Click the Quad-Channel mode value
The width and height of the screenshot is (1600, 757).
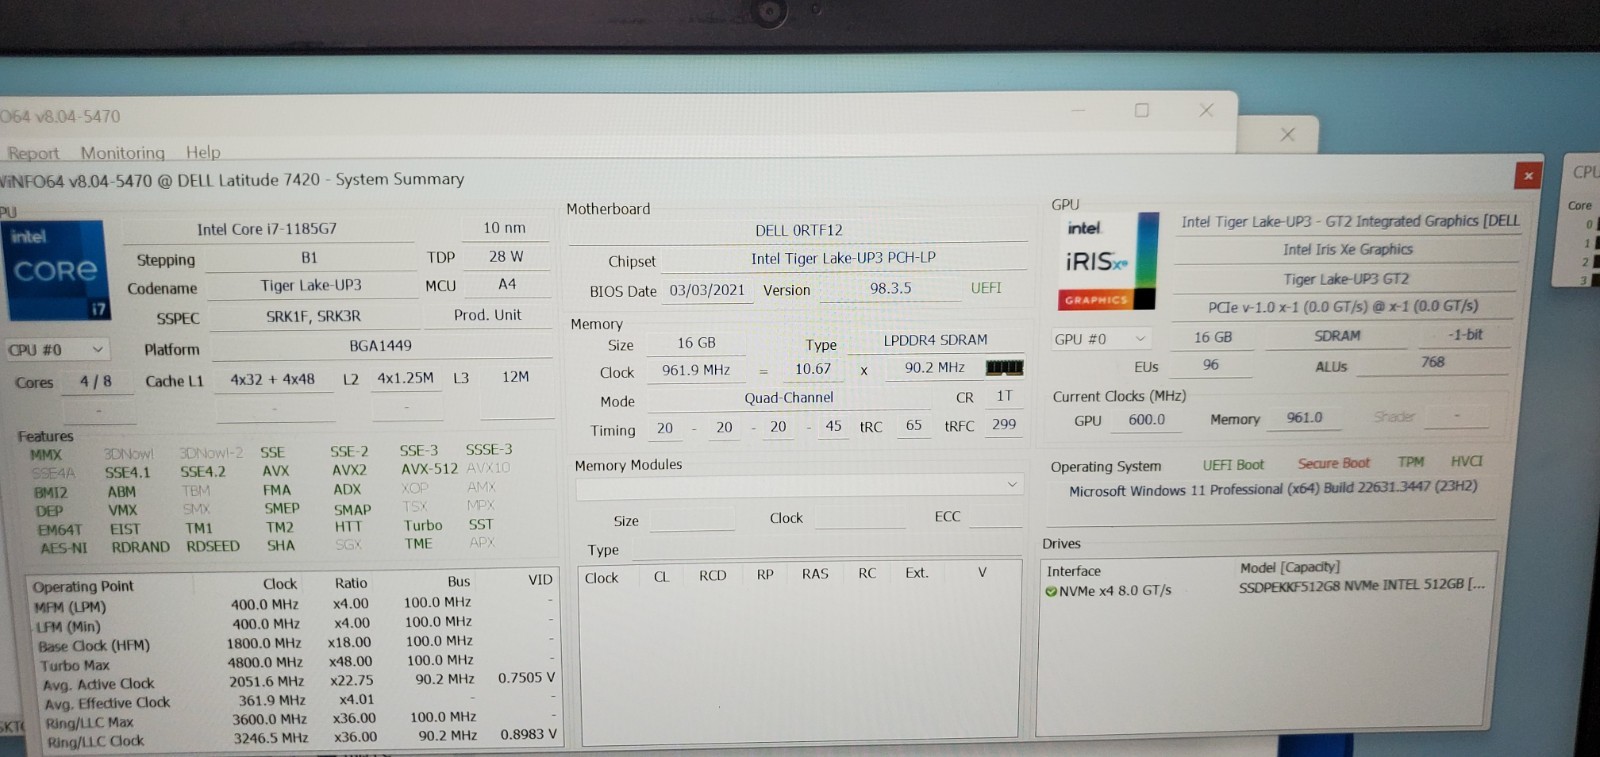[x=788, y=398]
